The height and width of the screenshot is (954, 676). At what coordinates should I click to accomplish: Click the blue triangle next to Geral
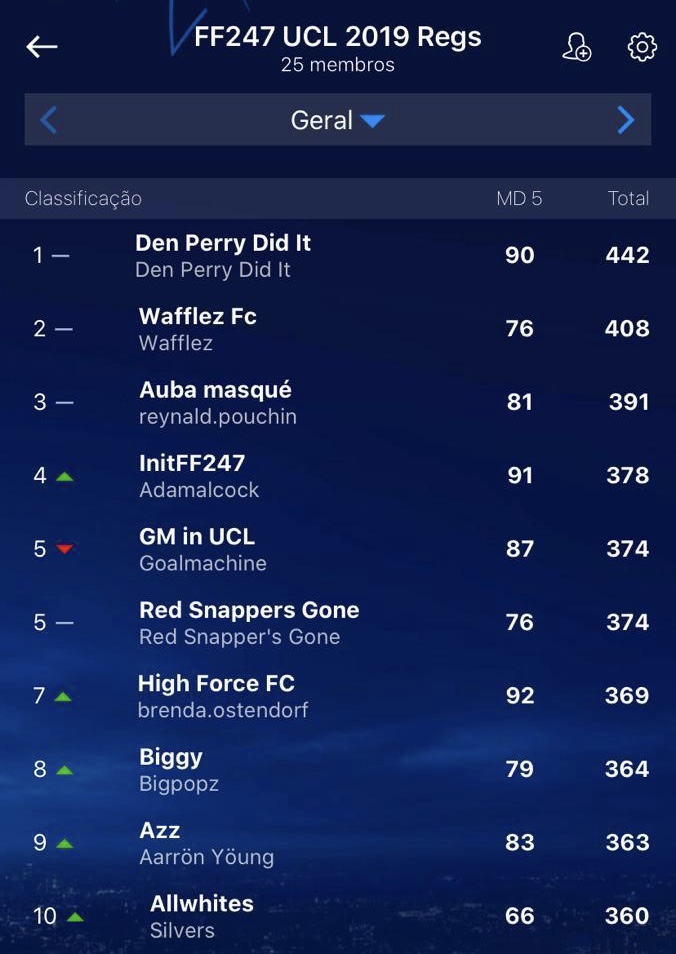point(372,120)
